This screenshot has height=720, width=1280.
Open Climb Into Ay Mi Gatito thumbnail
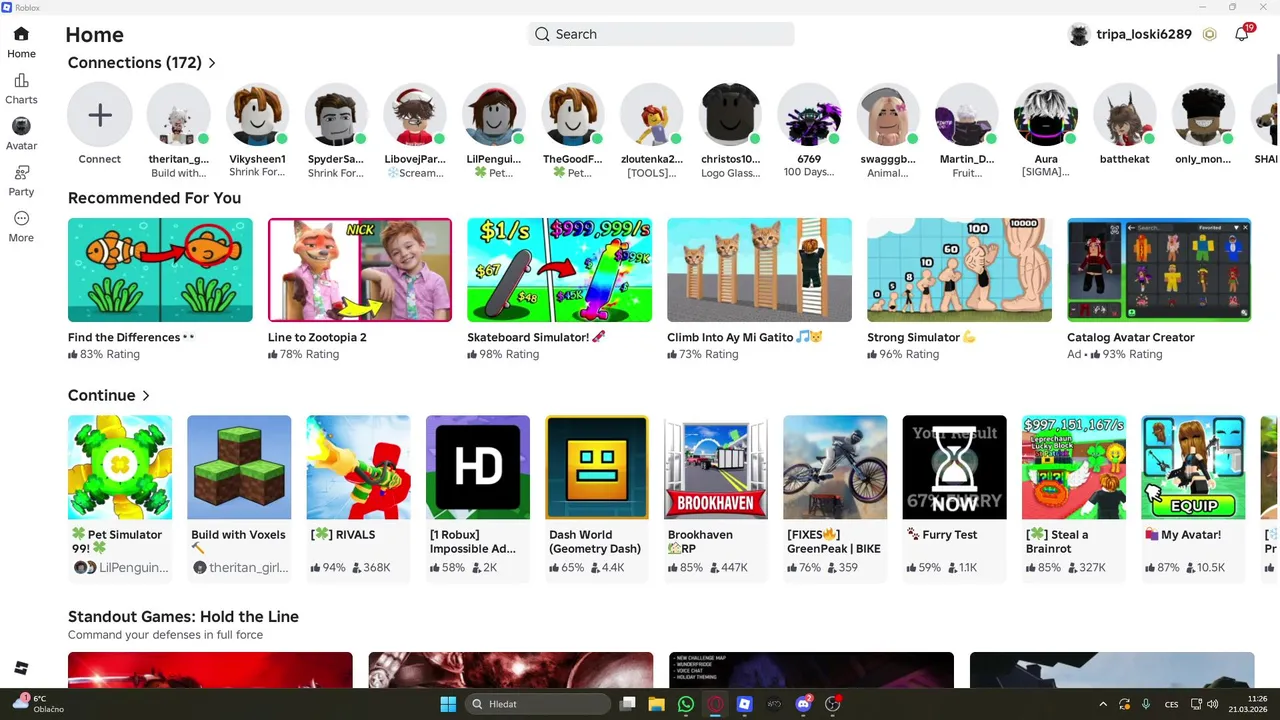(x=760, y=270)
